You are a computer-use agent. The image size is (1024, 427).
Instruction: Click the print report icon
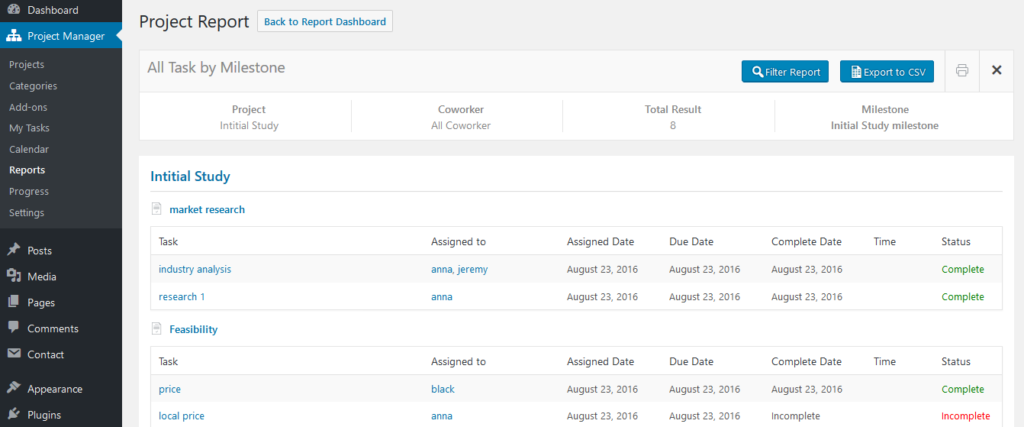point(962,71)
